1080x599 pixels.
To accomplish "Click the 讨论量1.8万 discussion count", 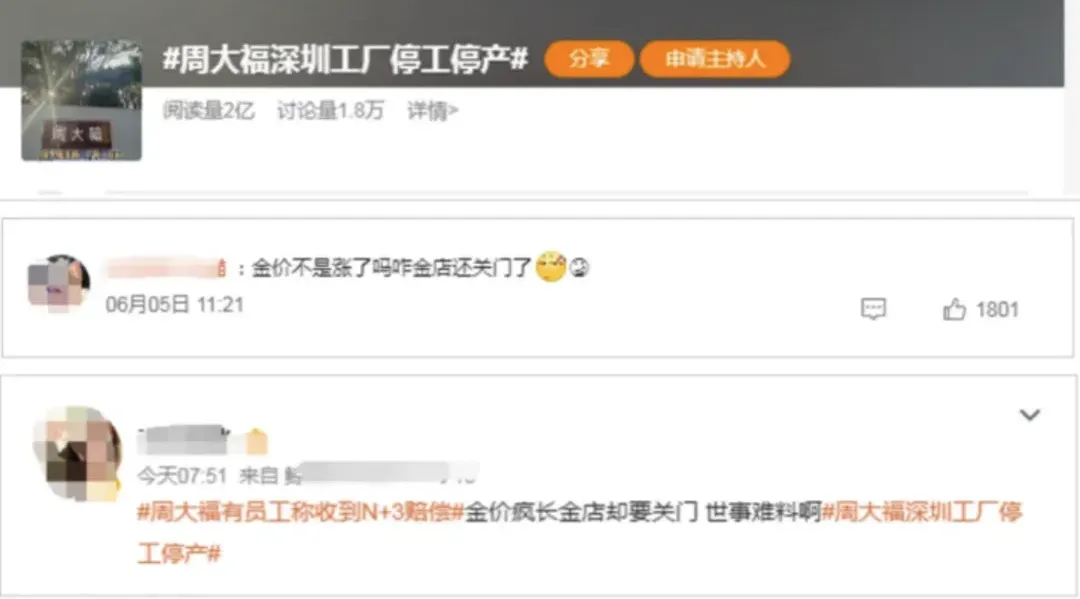I will pos(331,110).
